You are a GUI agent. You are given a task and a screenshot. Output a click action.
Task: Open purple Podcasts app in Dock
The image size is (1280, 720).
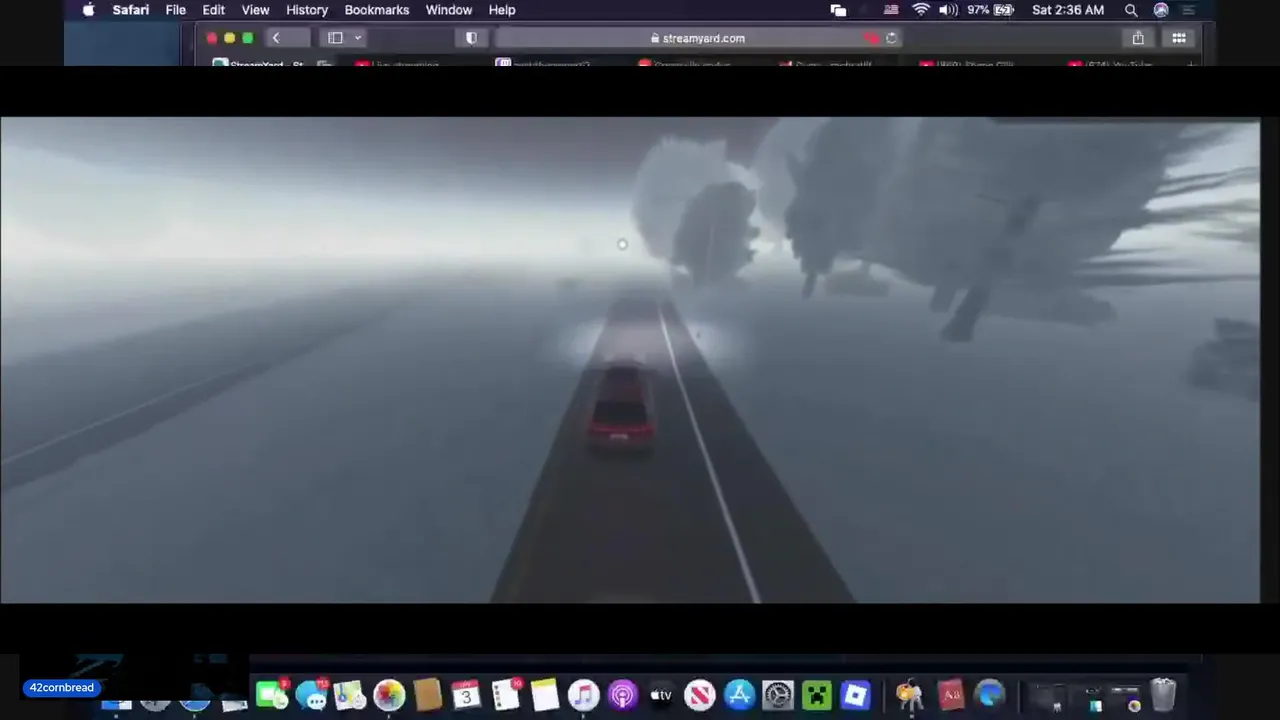[622, 695]
